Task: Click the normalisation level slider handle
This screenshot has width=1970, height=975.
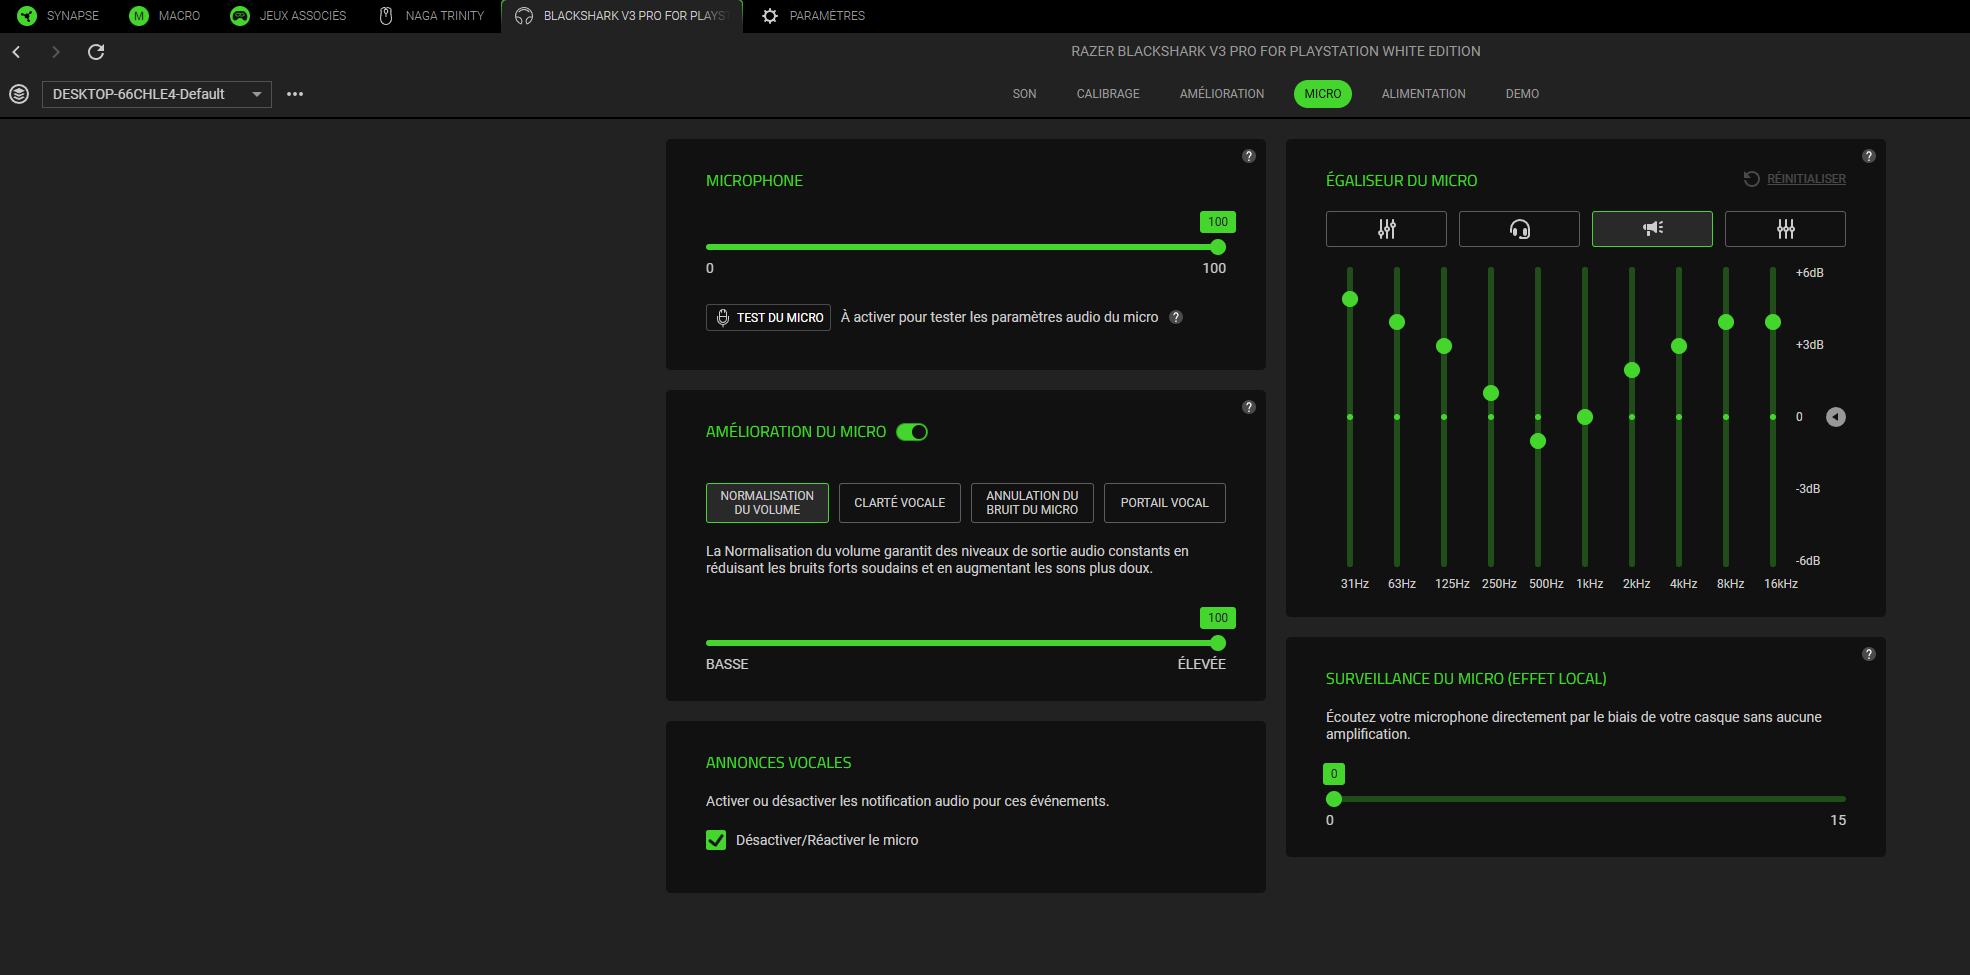Action: [1218, 643]
